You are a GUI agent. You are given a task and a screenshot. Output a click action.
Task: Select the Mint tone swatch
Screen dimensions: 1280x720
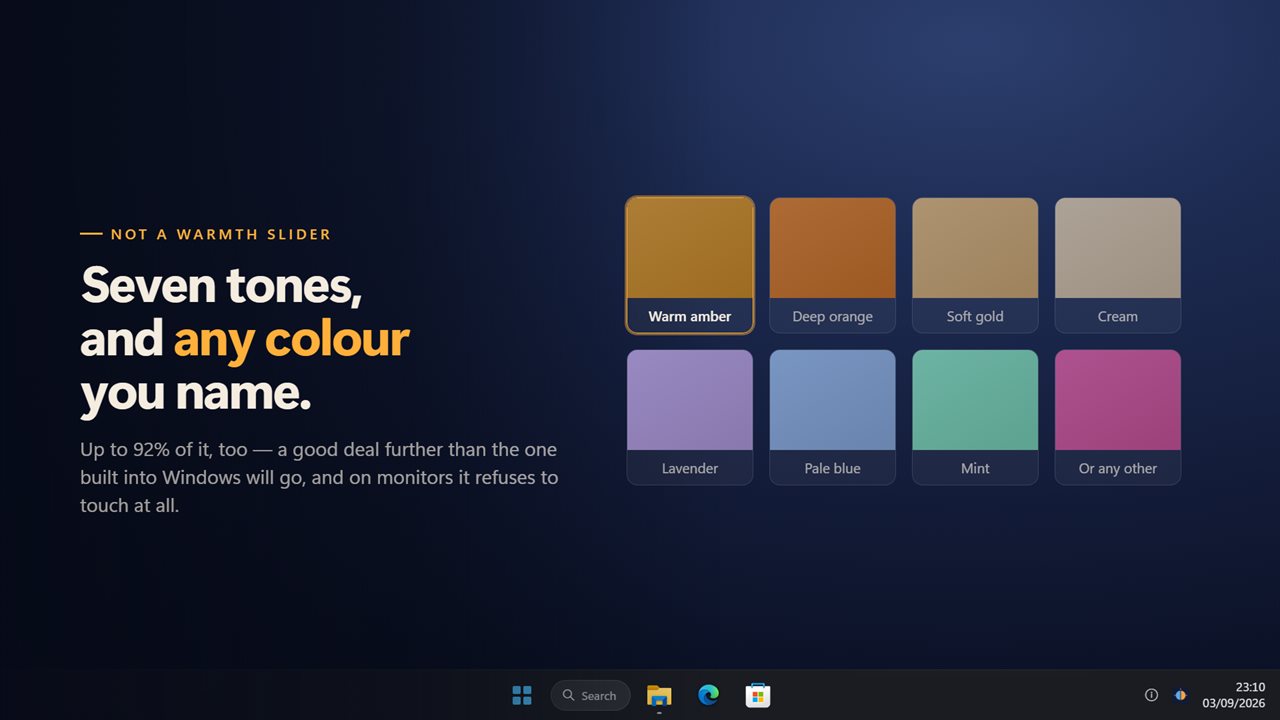975,417
